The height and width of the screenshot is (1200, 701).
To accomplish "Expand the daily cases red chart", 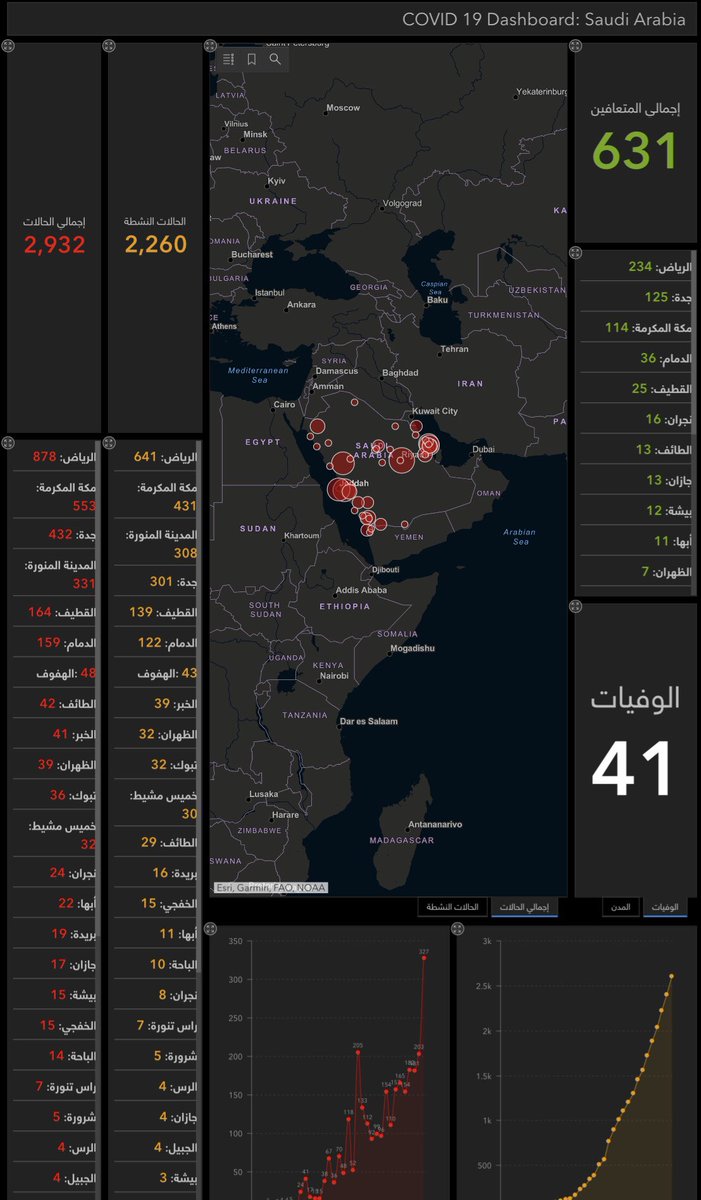I will [210, 930].
